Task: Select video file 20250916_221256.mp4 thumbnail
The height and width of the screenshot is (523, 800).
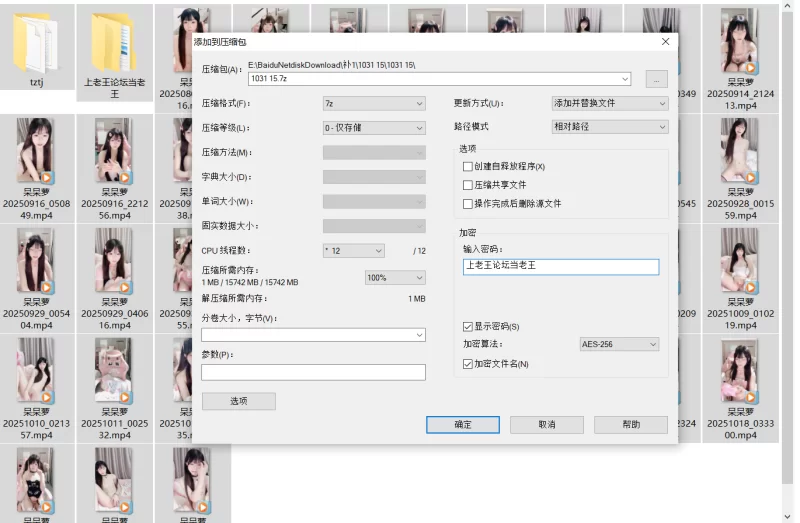Action: tap(113, 151)
